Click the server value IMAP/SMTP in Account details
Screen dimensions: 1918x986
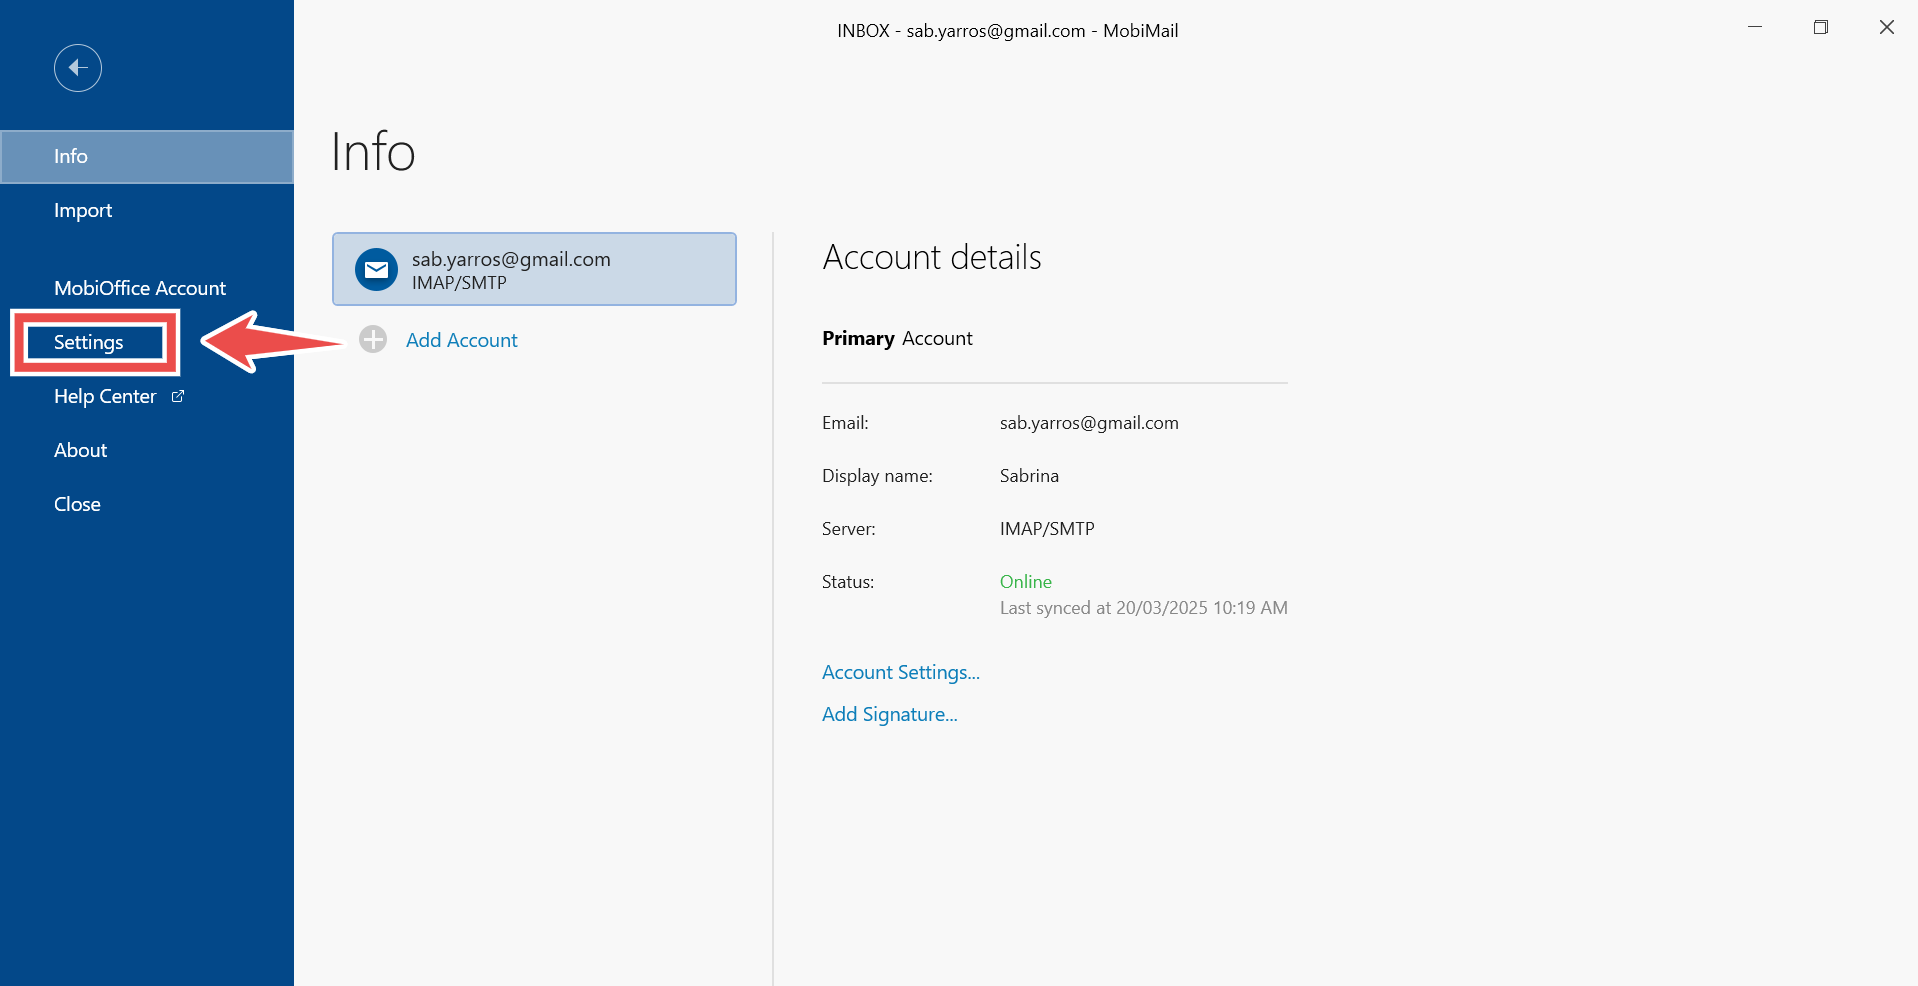1047,529
